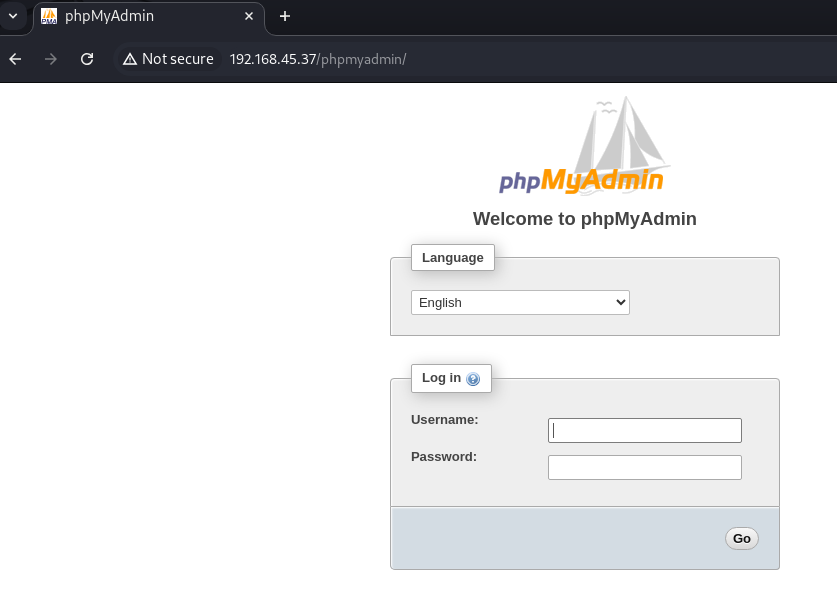This screenshot has width=837, height=590.
Task: Click the browser back arrow
Action: tap(15, 59)
